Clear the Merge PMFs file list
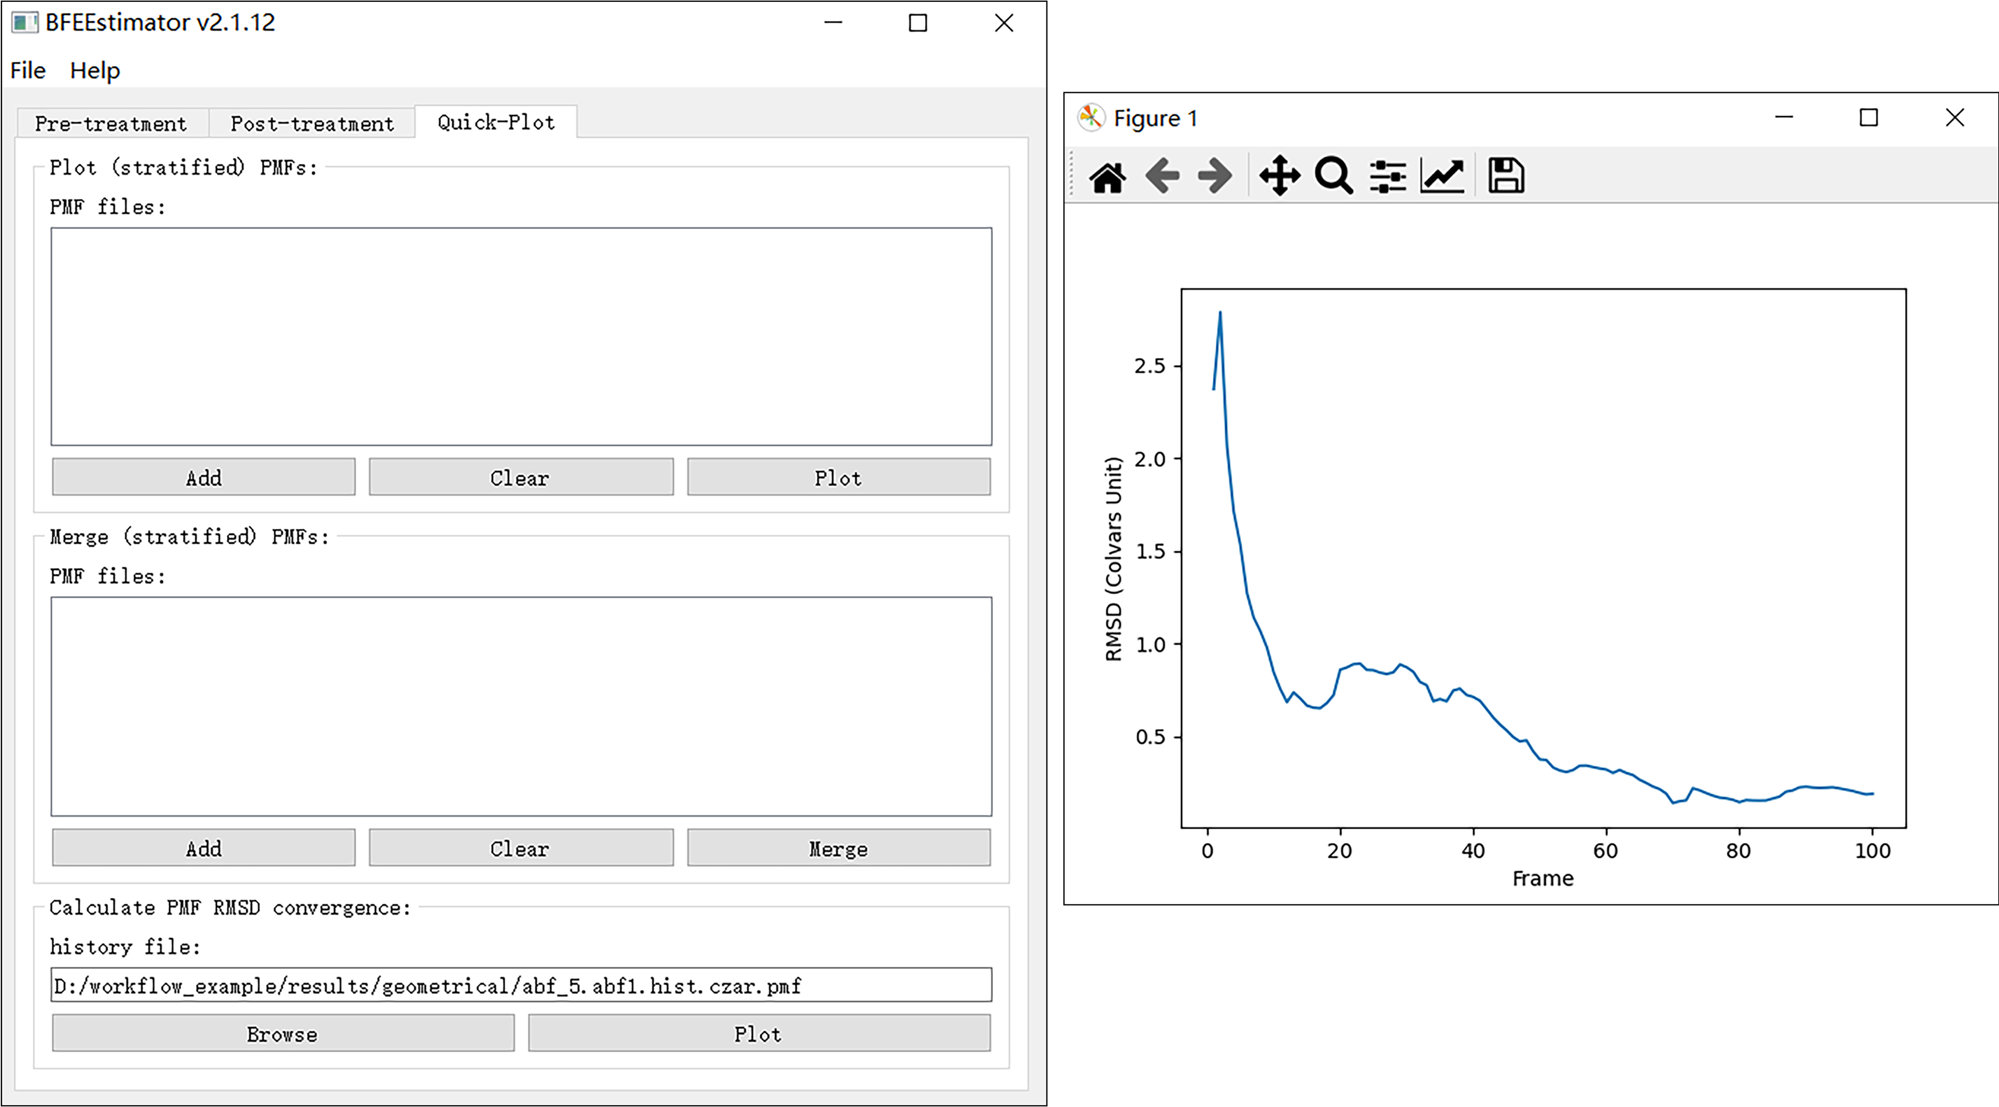 click(x=520, y=848)
